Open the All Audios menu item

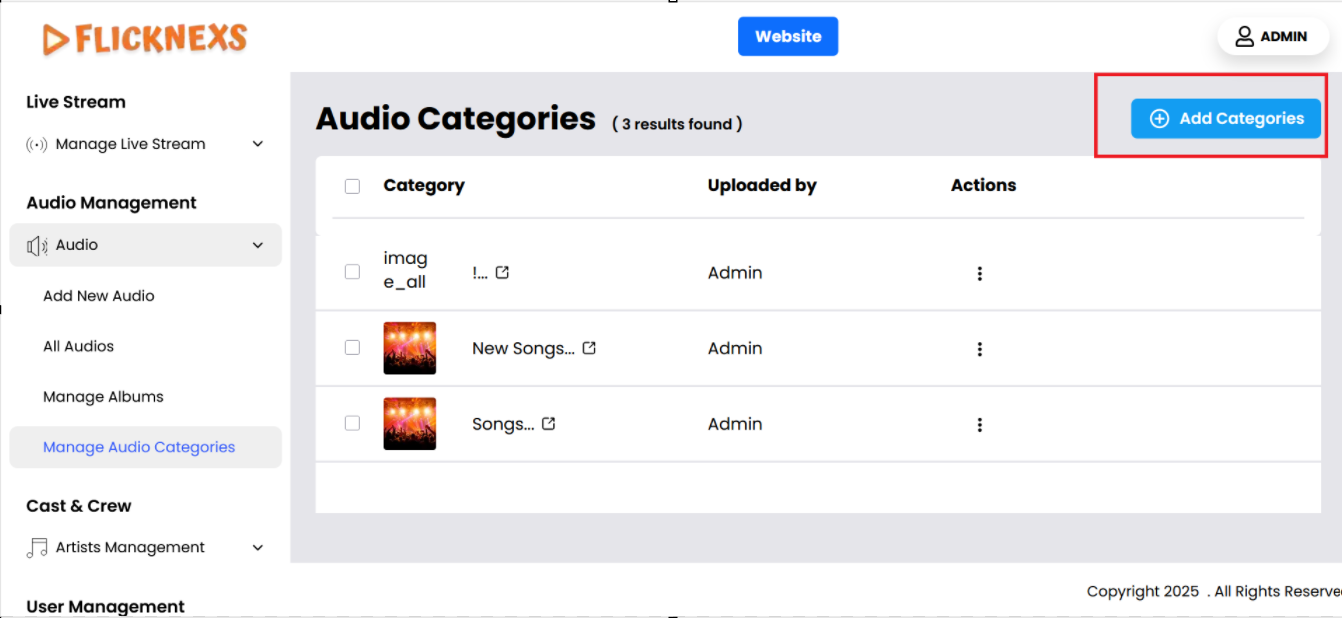[x=79, y=346]
